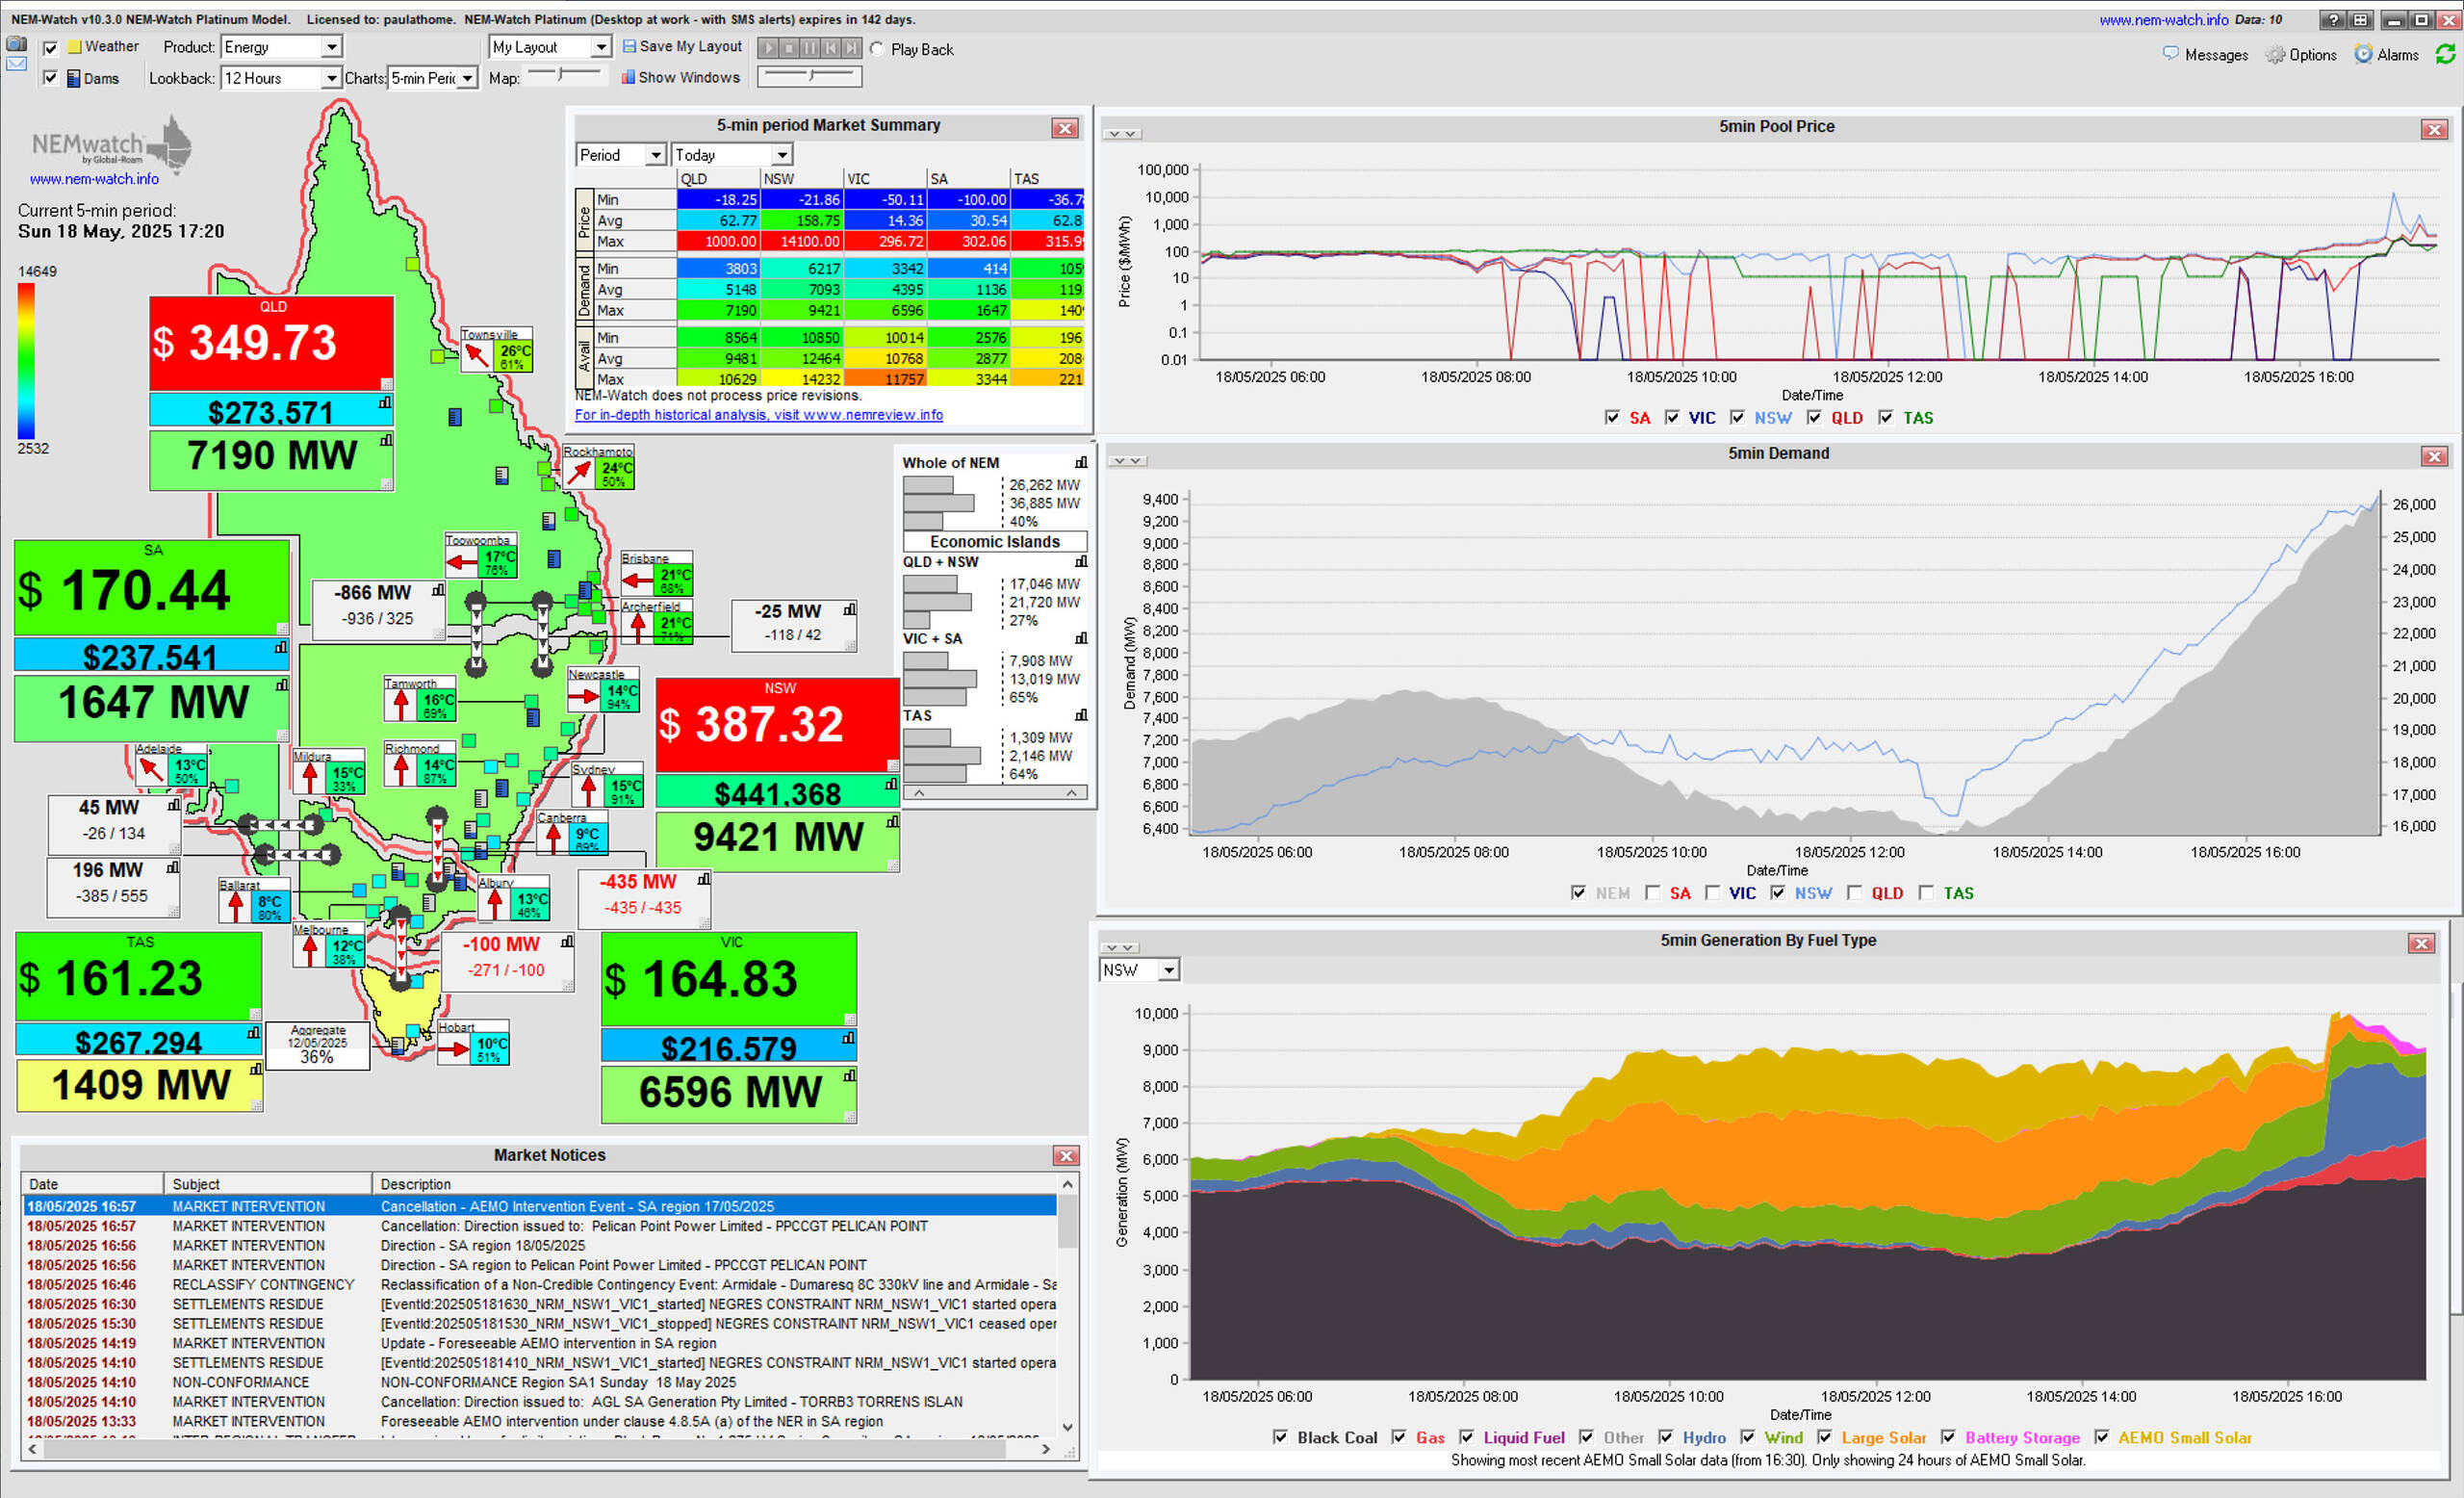
Task: Click chart icon on TAS 1409 MW tile
Action: [256, 1069]
